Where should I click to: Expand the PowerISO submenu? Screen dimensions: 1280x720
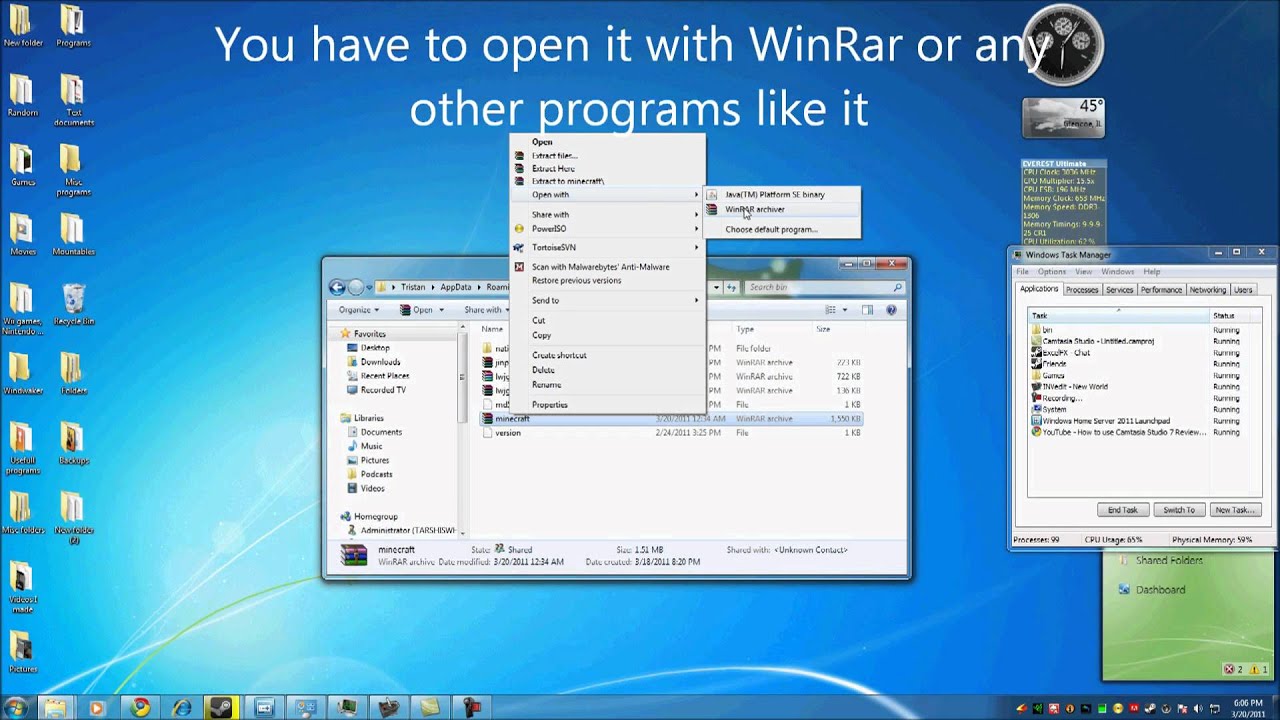[x=697, y=229]
